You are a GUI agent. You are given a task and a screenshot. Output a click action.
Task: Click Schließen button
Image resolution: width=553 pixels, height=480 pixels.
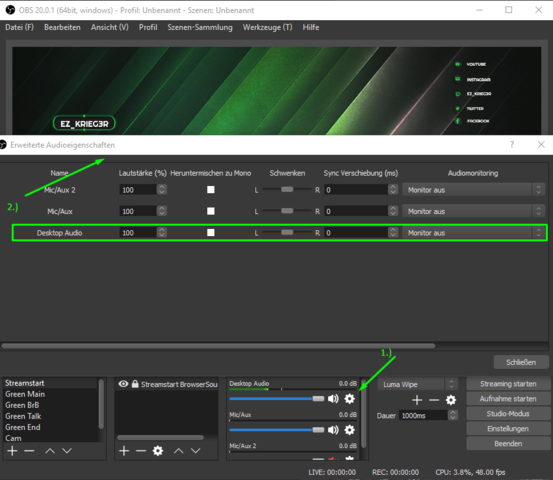point(521,362)
